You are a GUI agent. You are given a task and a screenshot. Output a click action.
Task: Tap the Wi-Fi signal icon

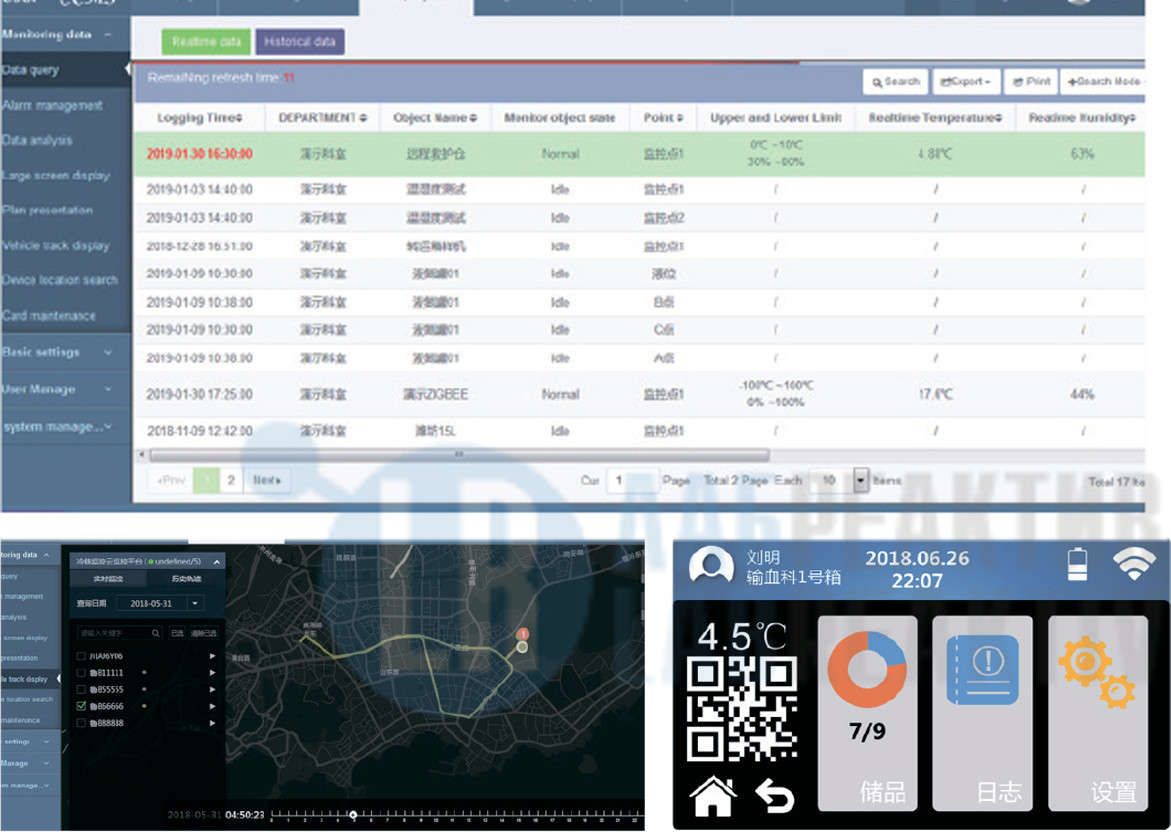pyautogui.click(x=1134, y=564)
